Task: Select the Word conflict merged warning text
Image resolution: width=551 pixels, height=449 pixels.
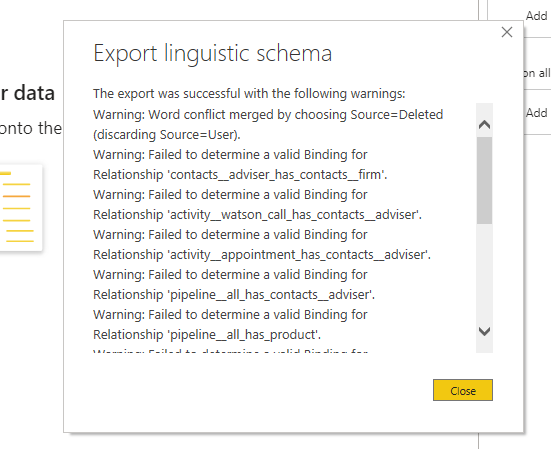Action: 268,124
